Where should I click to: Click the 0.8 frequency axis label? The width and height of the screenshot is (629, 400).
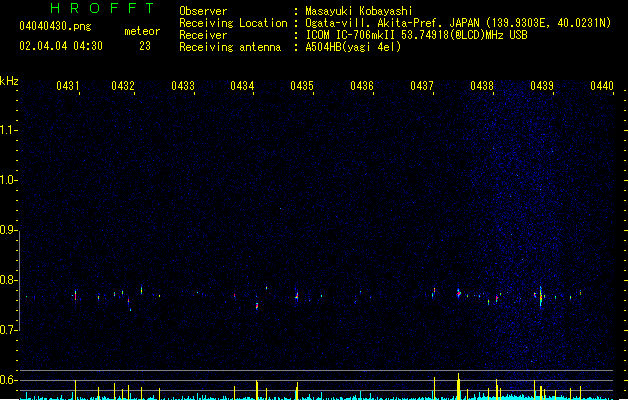[x=7, y=280]
